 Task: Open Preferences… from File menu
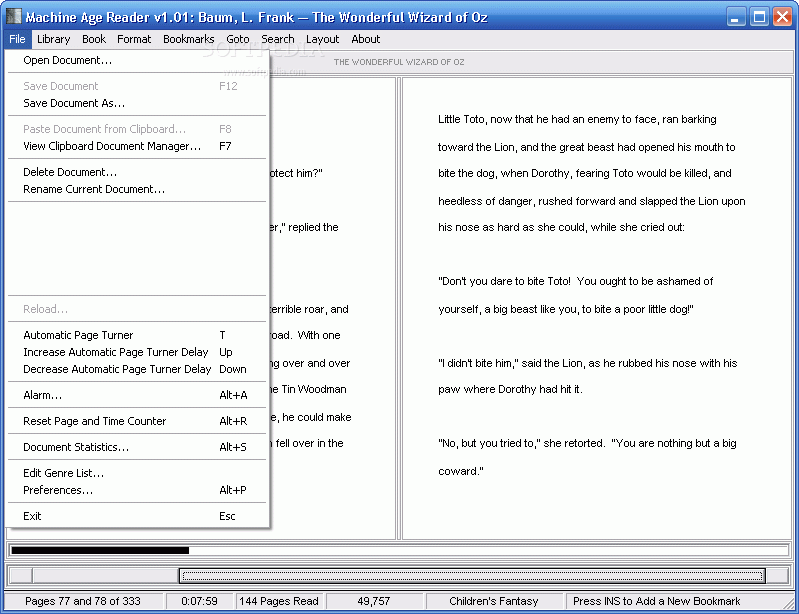[x=137, y=490]
